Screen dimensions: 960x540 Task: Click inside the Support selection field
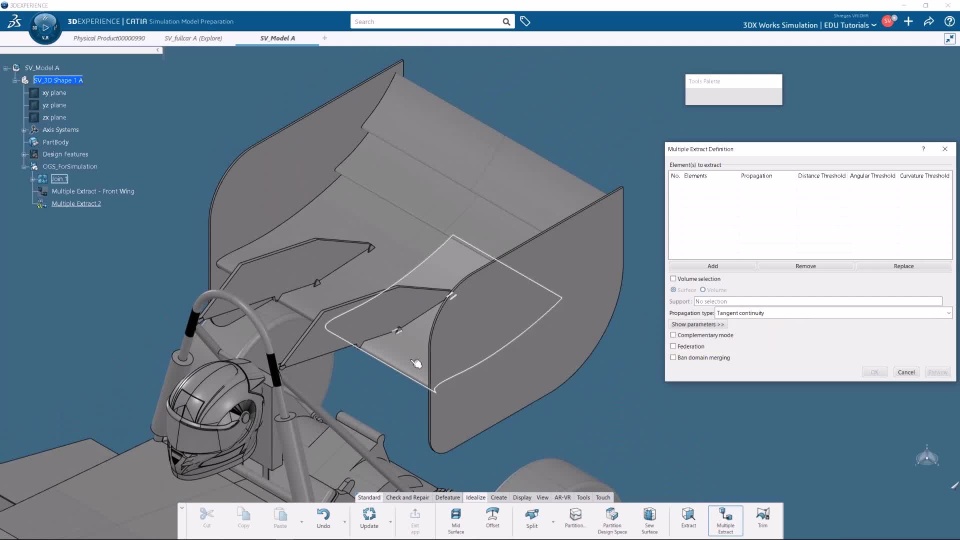818,301
